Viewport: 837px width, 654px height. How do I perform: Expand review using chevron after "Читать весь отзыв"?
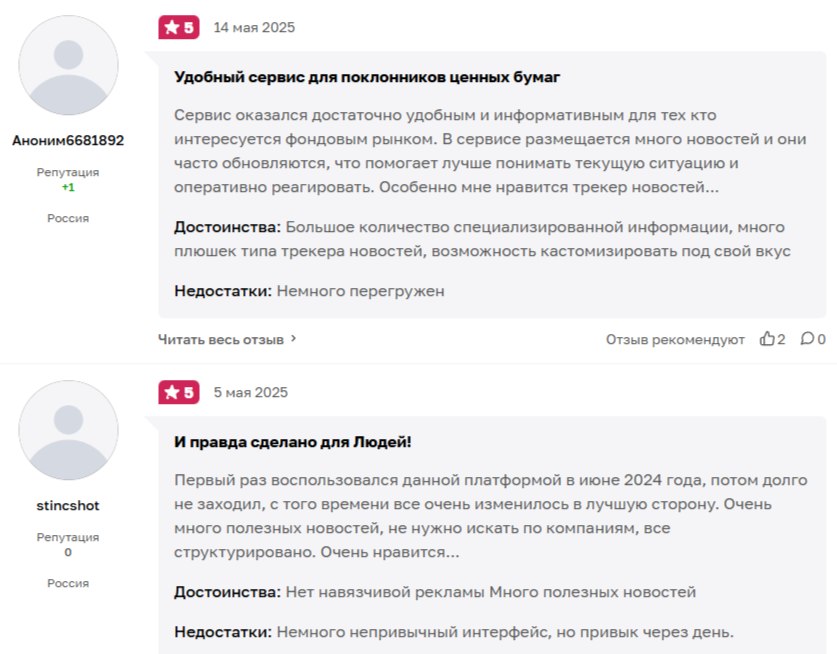(x=293, y=339)
